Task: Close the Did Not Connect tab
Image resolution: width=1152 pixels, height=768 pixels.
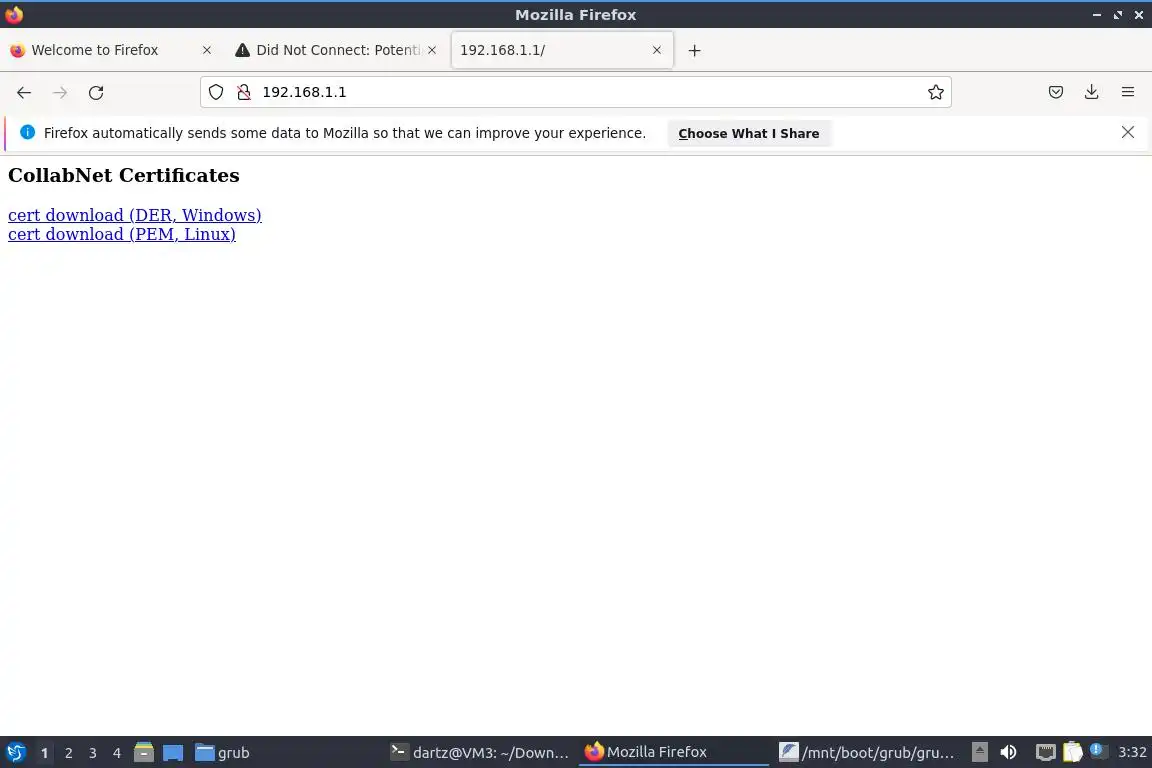Action: (432, 50)
